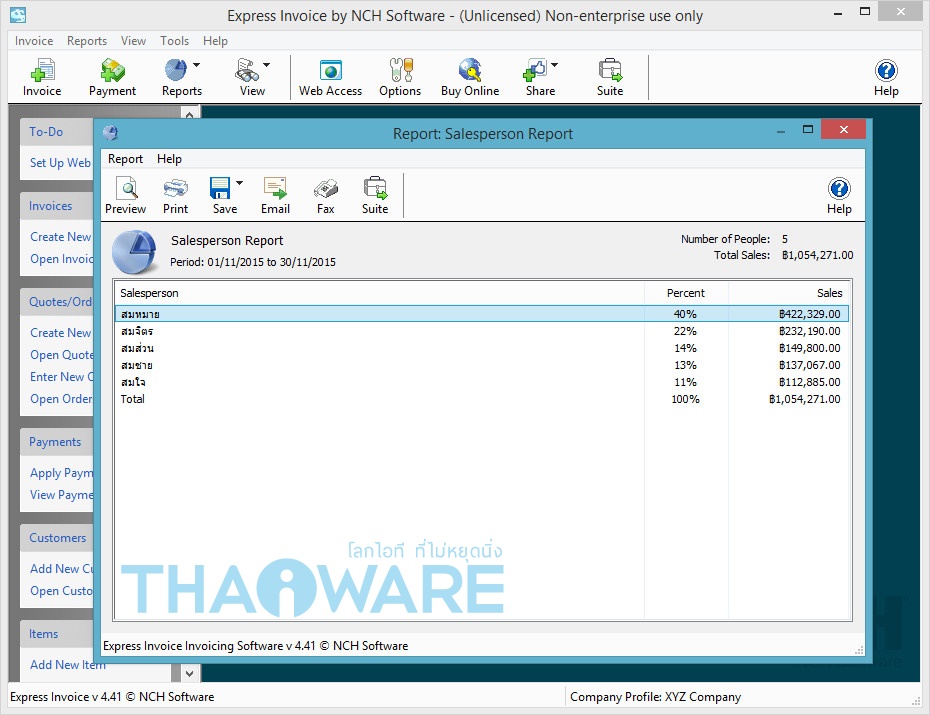The height and width of the screenshot is (715, 930).
Task: Collapse the Customers sidebar section header
Action: [56, 538]
